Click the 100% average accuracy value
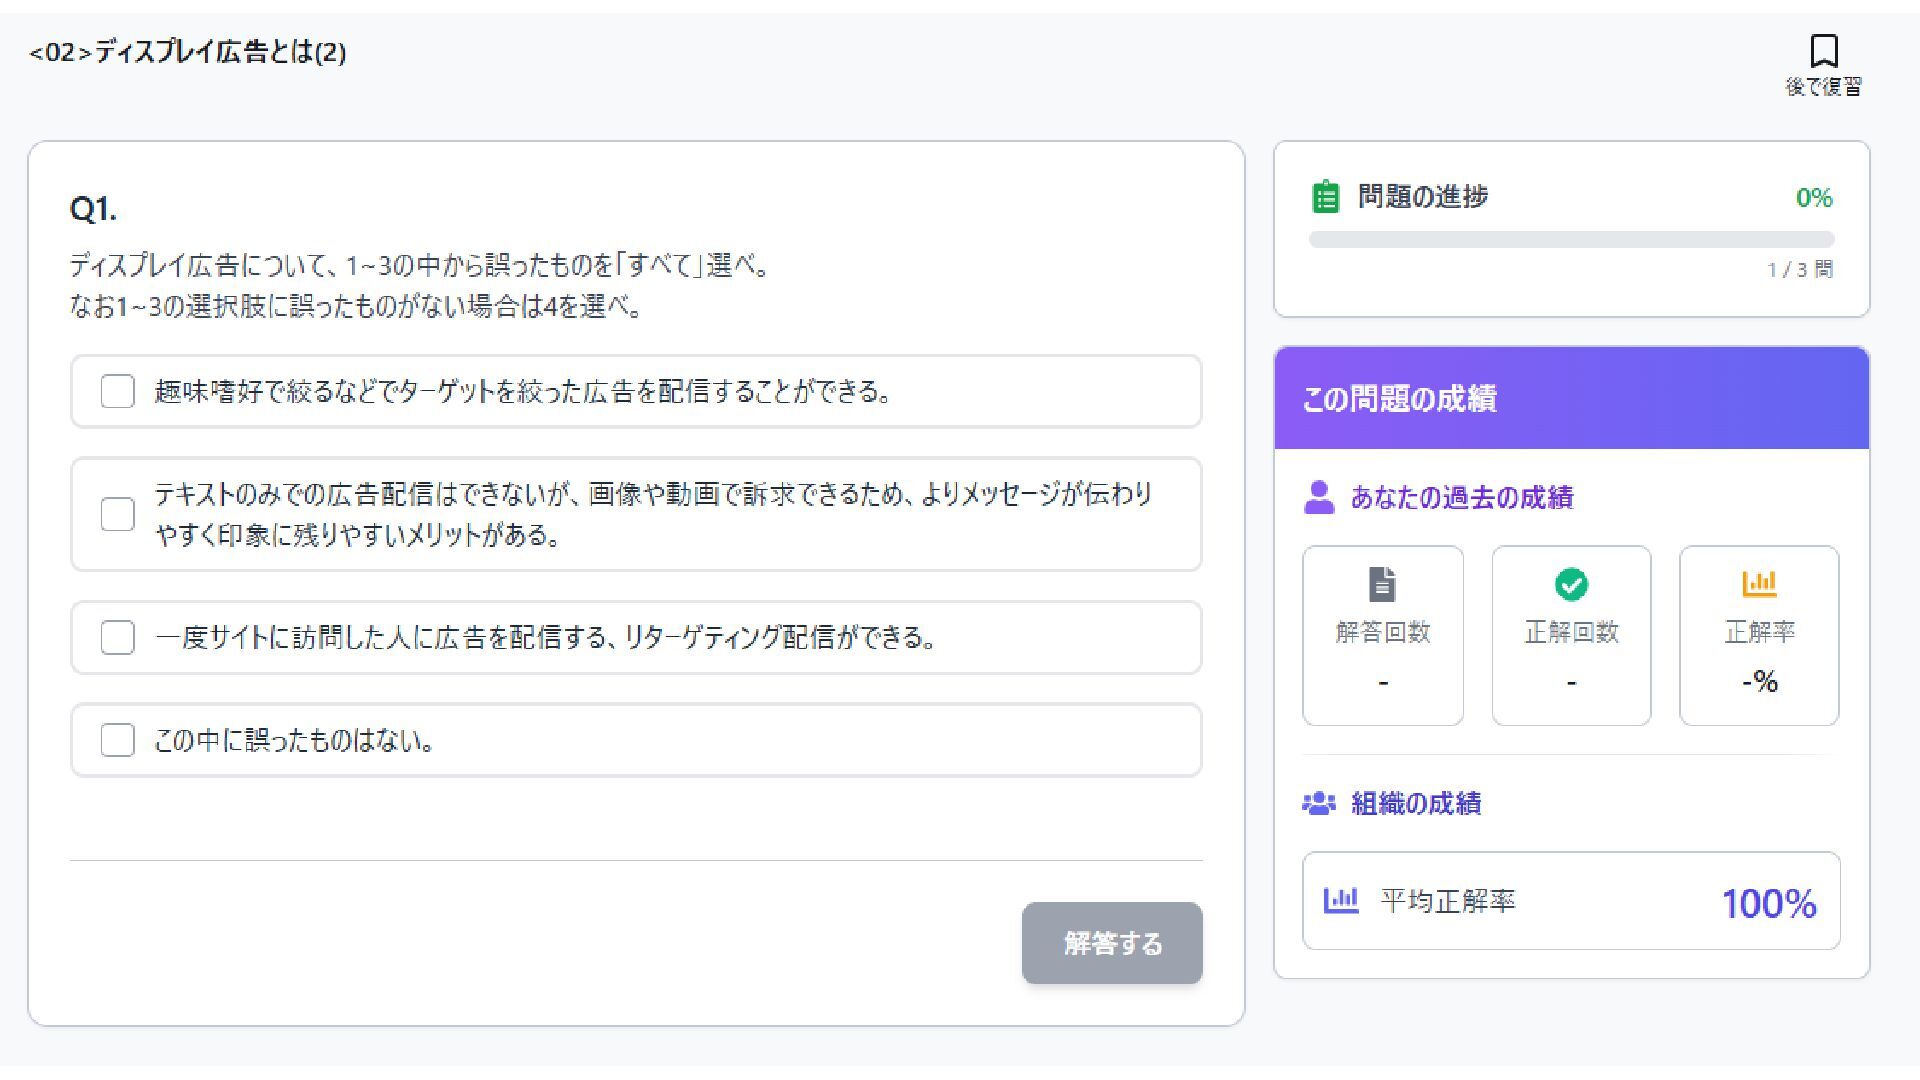Screen dimensions: 1920x1080 click(x=1768, y=903)
